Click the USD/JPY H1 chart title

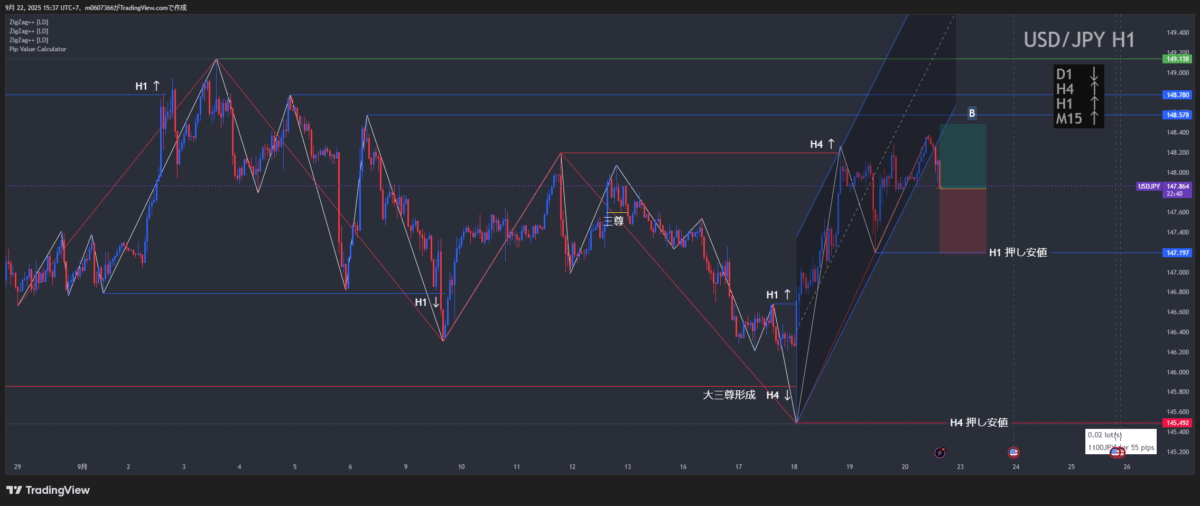tap(1078, 40)
